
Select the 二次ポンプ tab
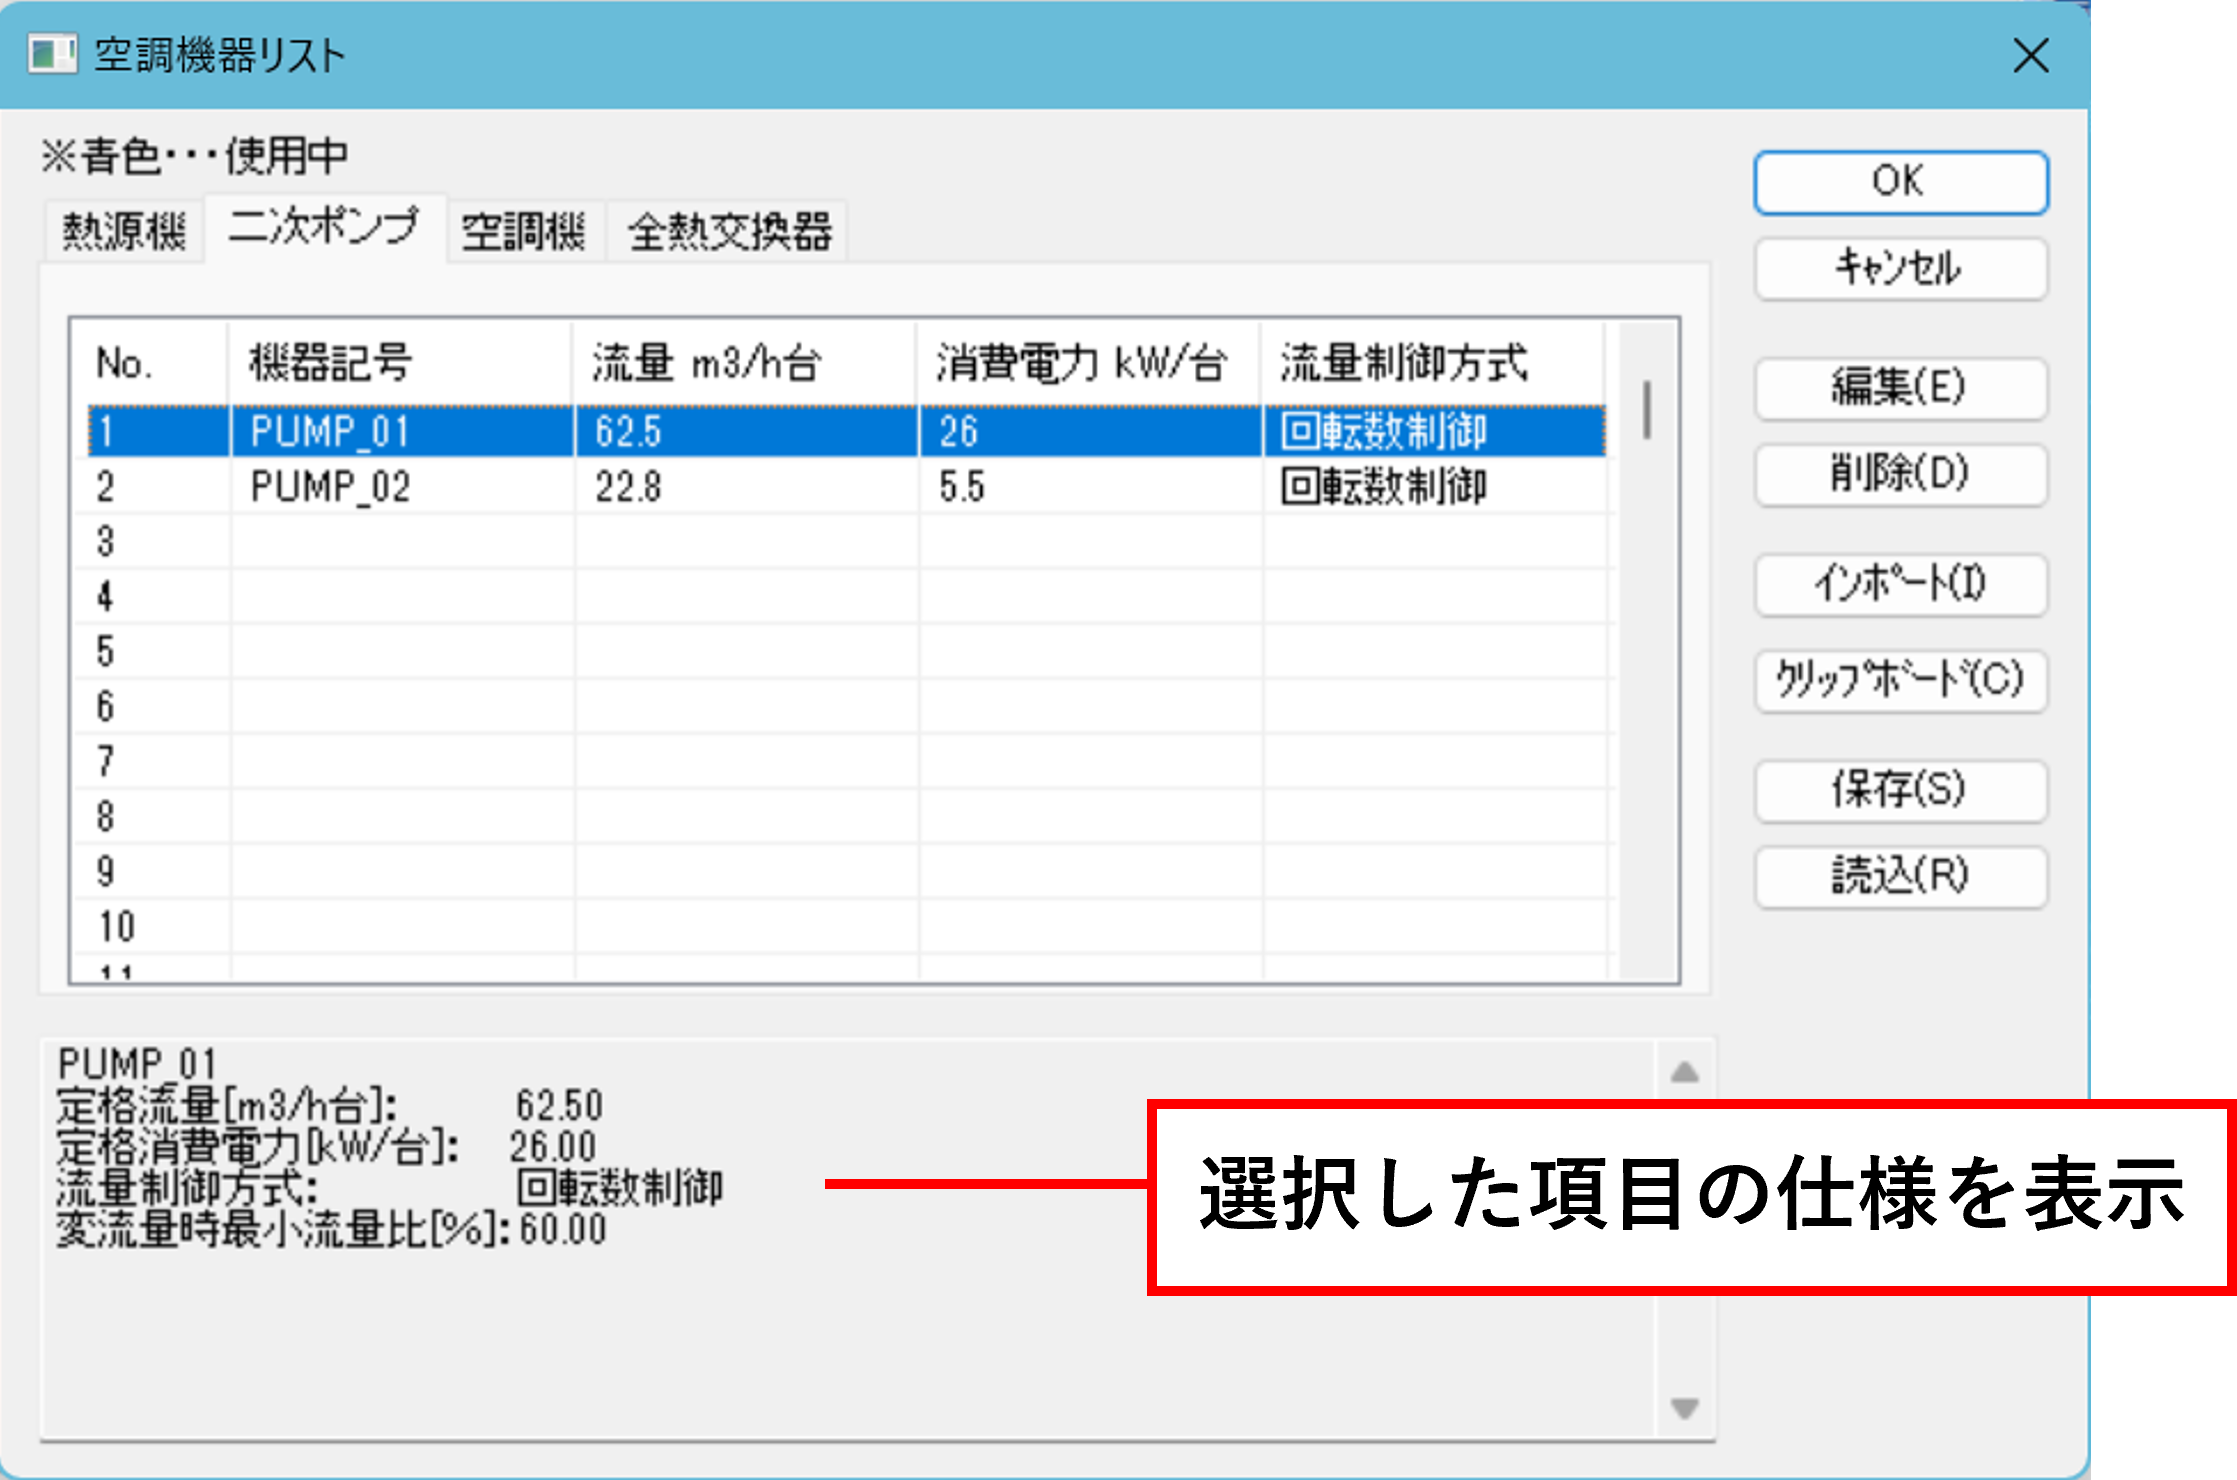pos(324,227)
